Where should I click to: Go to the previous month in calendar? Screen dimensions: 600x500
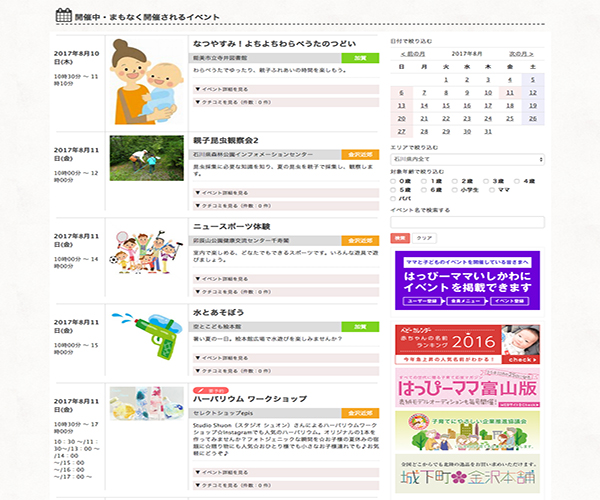point(412,52)
